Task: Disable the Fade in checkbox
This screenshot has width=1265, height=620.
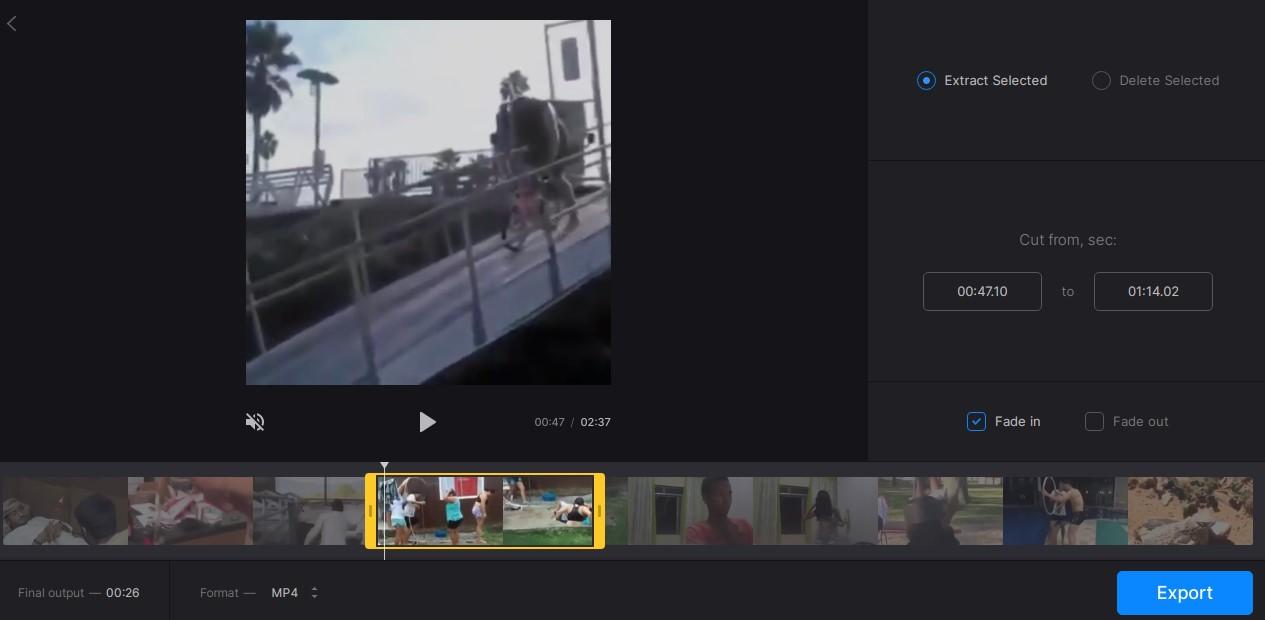Action: (976, 421)
